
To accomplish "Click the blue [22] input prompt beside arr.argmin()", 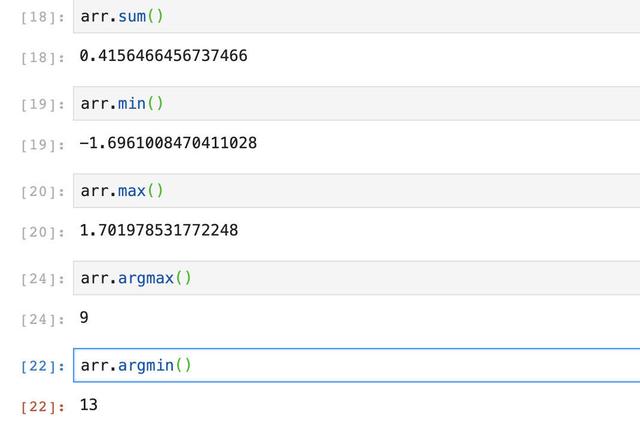I will point(42,366).
